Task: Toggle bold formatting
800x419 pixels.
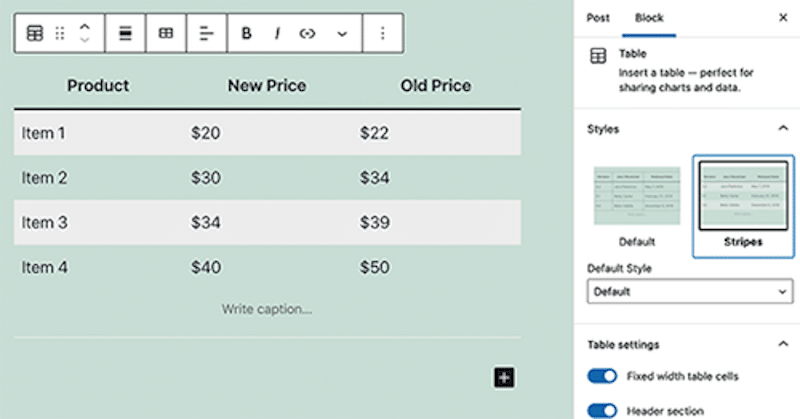Action: [x=246, y=33]
